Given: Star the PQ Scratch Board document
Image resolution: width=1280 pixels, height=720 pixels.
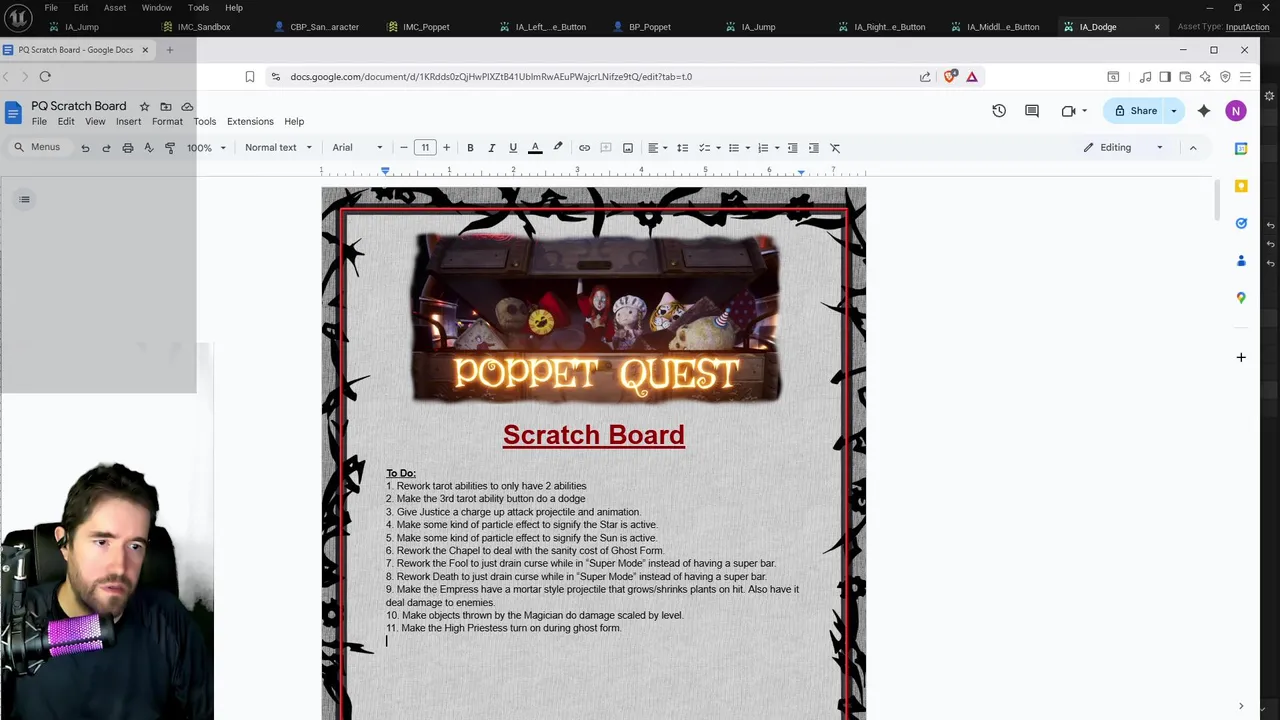Looking at the screenshot, I should click(144, 106).
